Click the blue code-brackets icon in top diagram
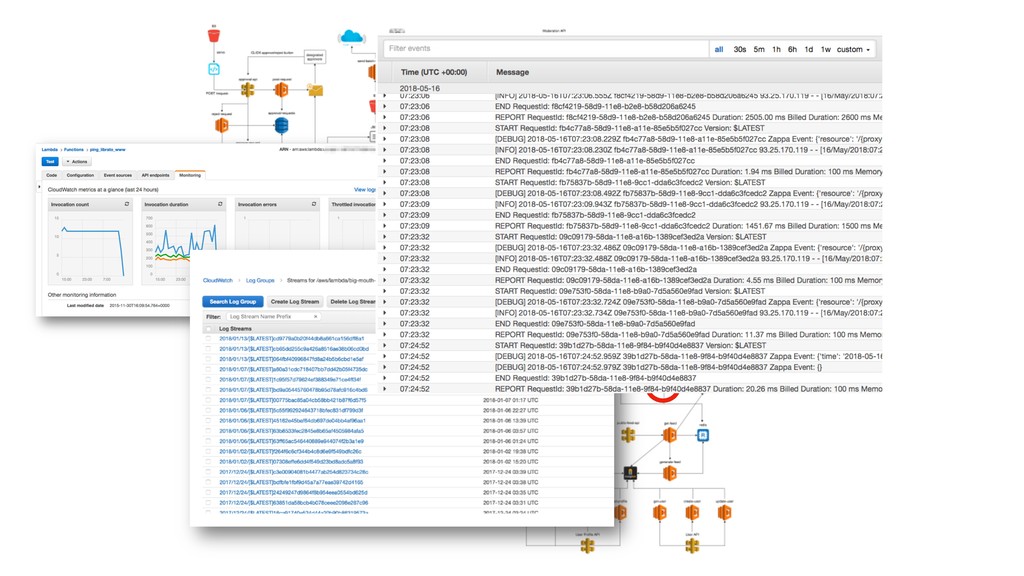 click(214, 69)
